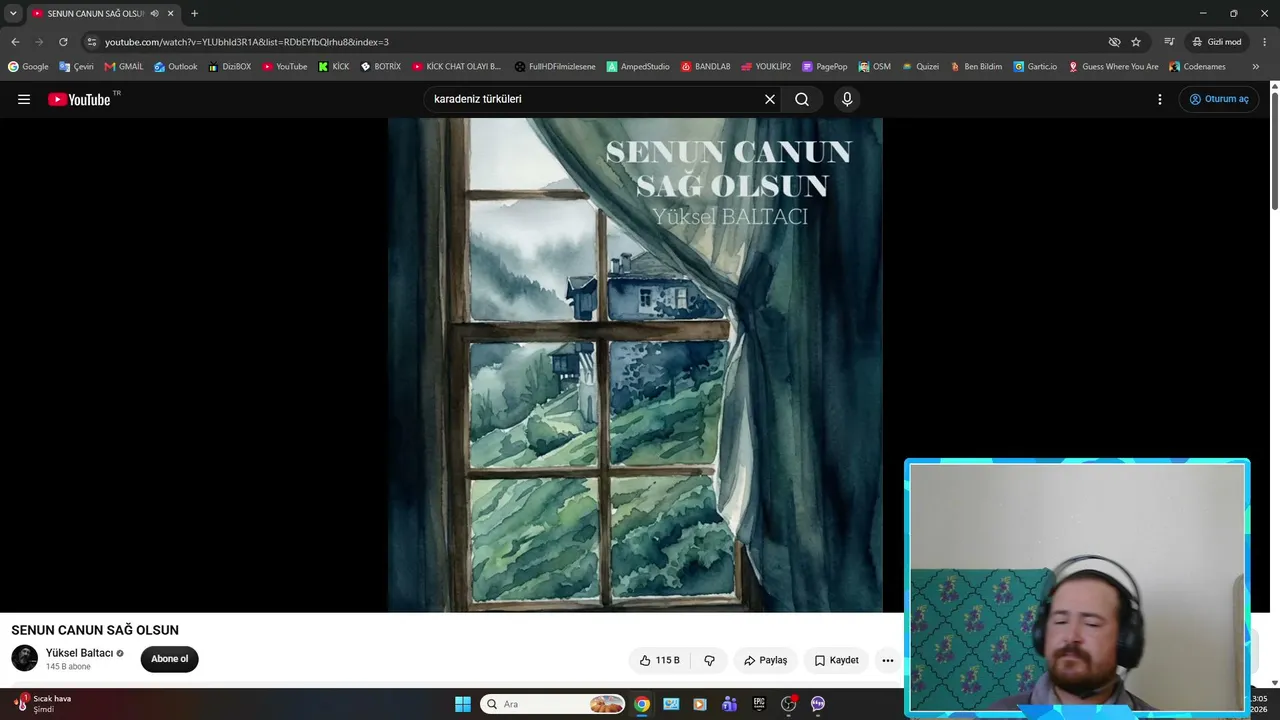Open more actions under the video
The width and height of the screenshot is (1280, 720).
point(888,660)
